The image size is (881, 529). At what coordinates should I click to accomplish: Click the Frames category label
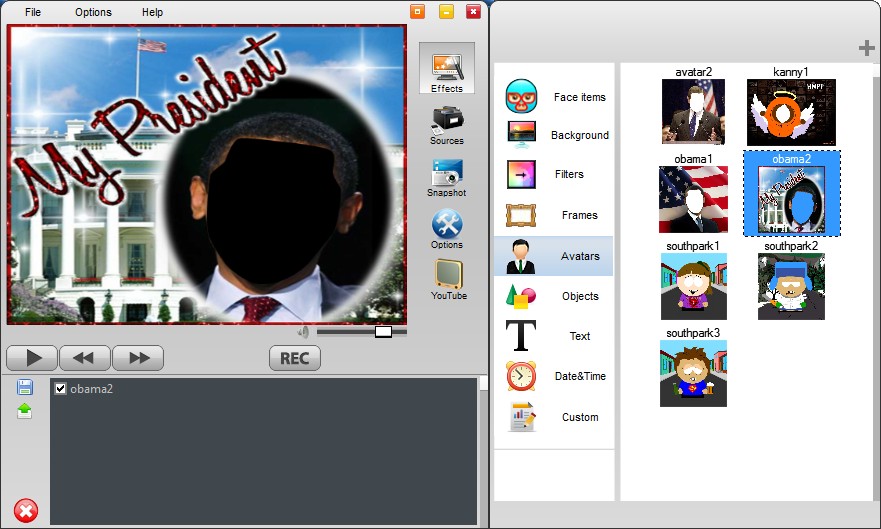coord(580,215)
